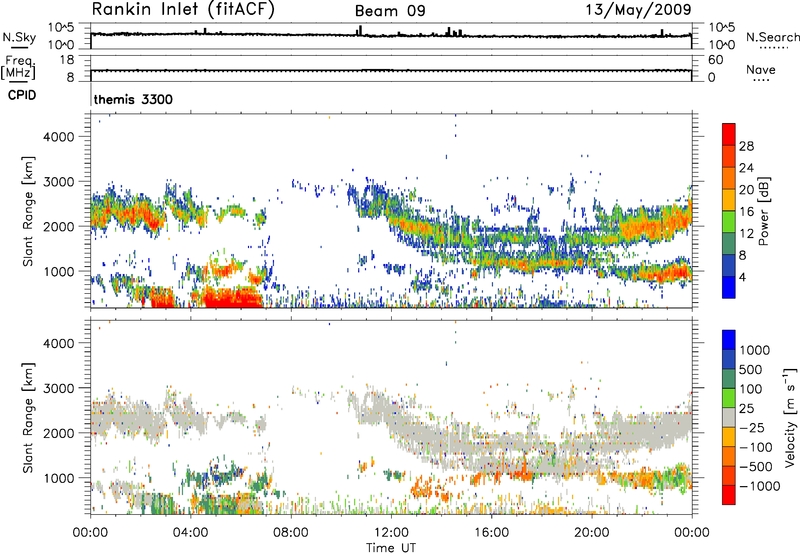Click the "12:00" time tick label
This screenshot has width=800, height=554.
391,533
